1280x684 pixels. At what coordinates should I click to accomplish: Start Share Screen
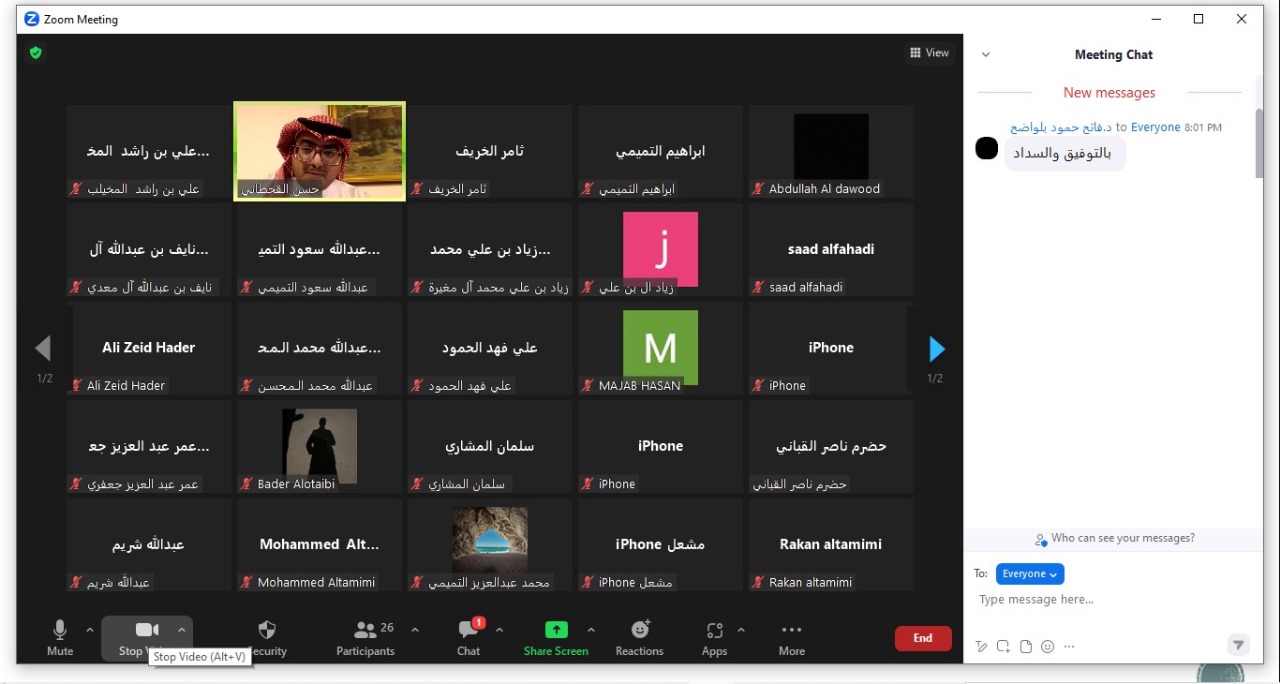tap(556, 636)
